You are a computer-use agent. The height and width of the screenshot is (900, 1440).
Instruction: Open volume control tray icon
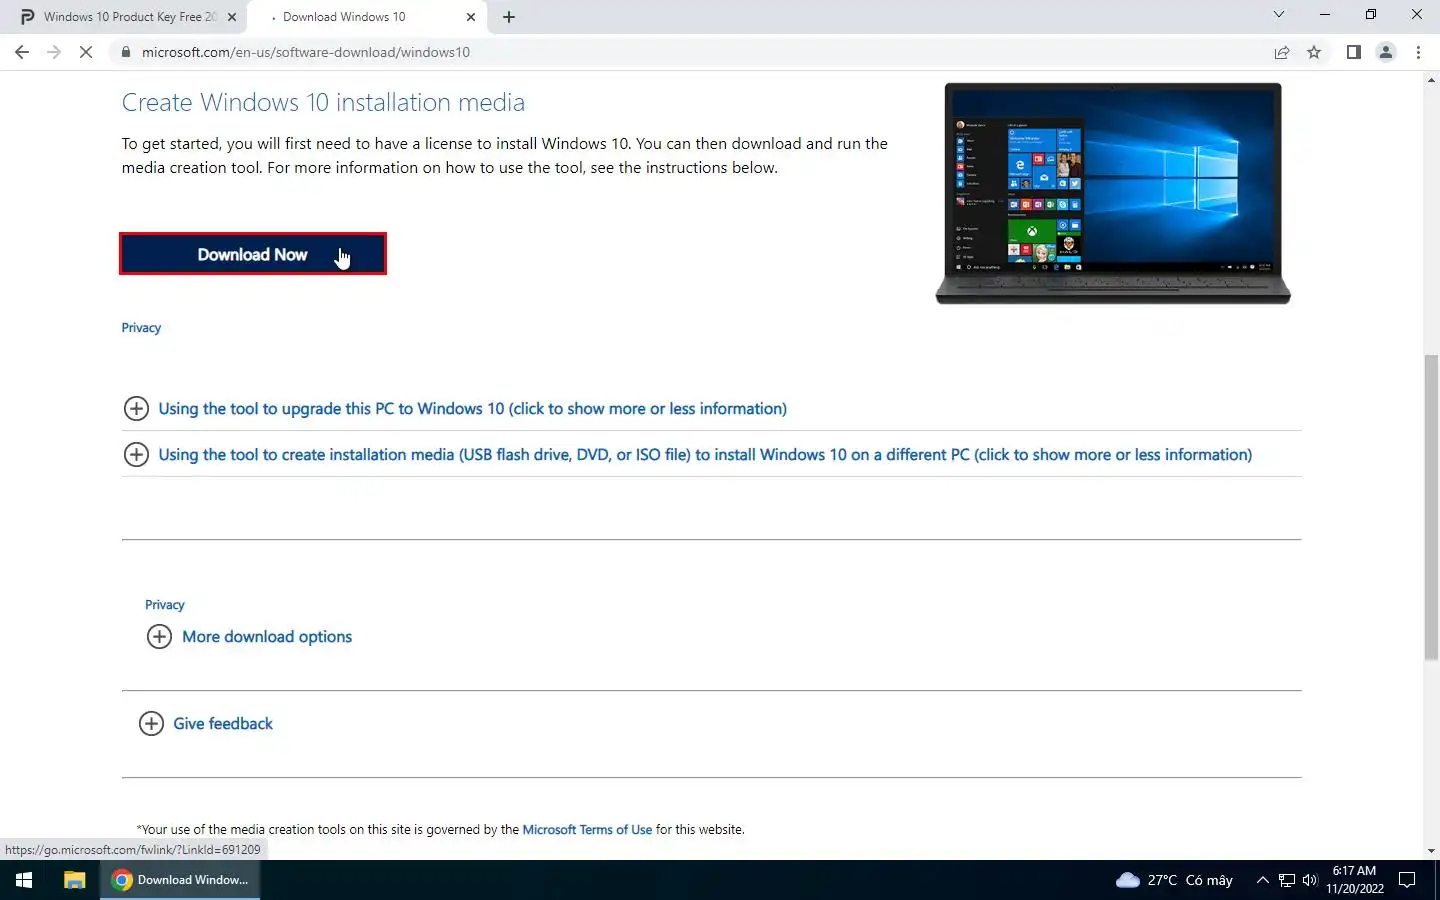point(1310,880)
